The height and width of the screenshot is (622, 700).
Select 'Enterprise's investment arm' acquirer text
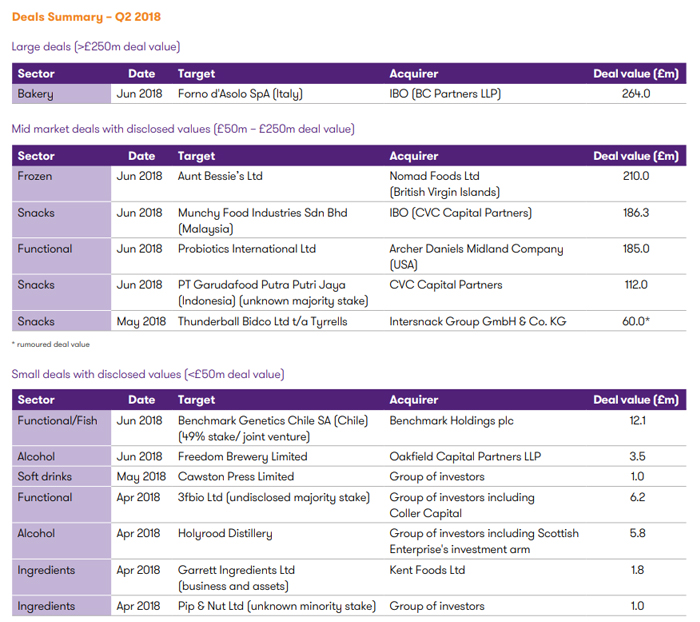click(460, 549)
